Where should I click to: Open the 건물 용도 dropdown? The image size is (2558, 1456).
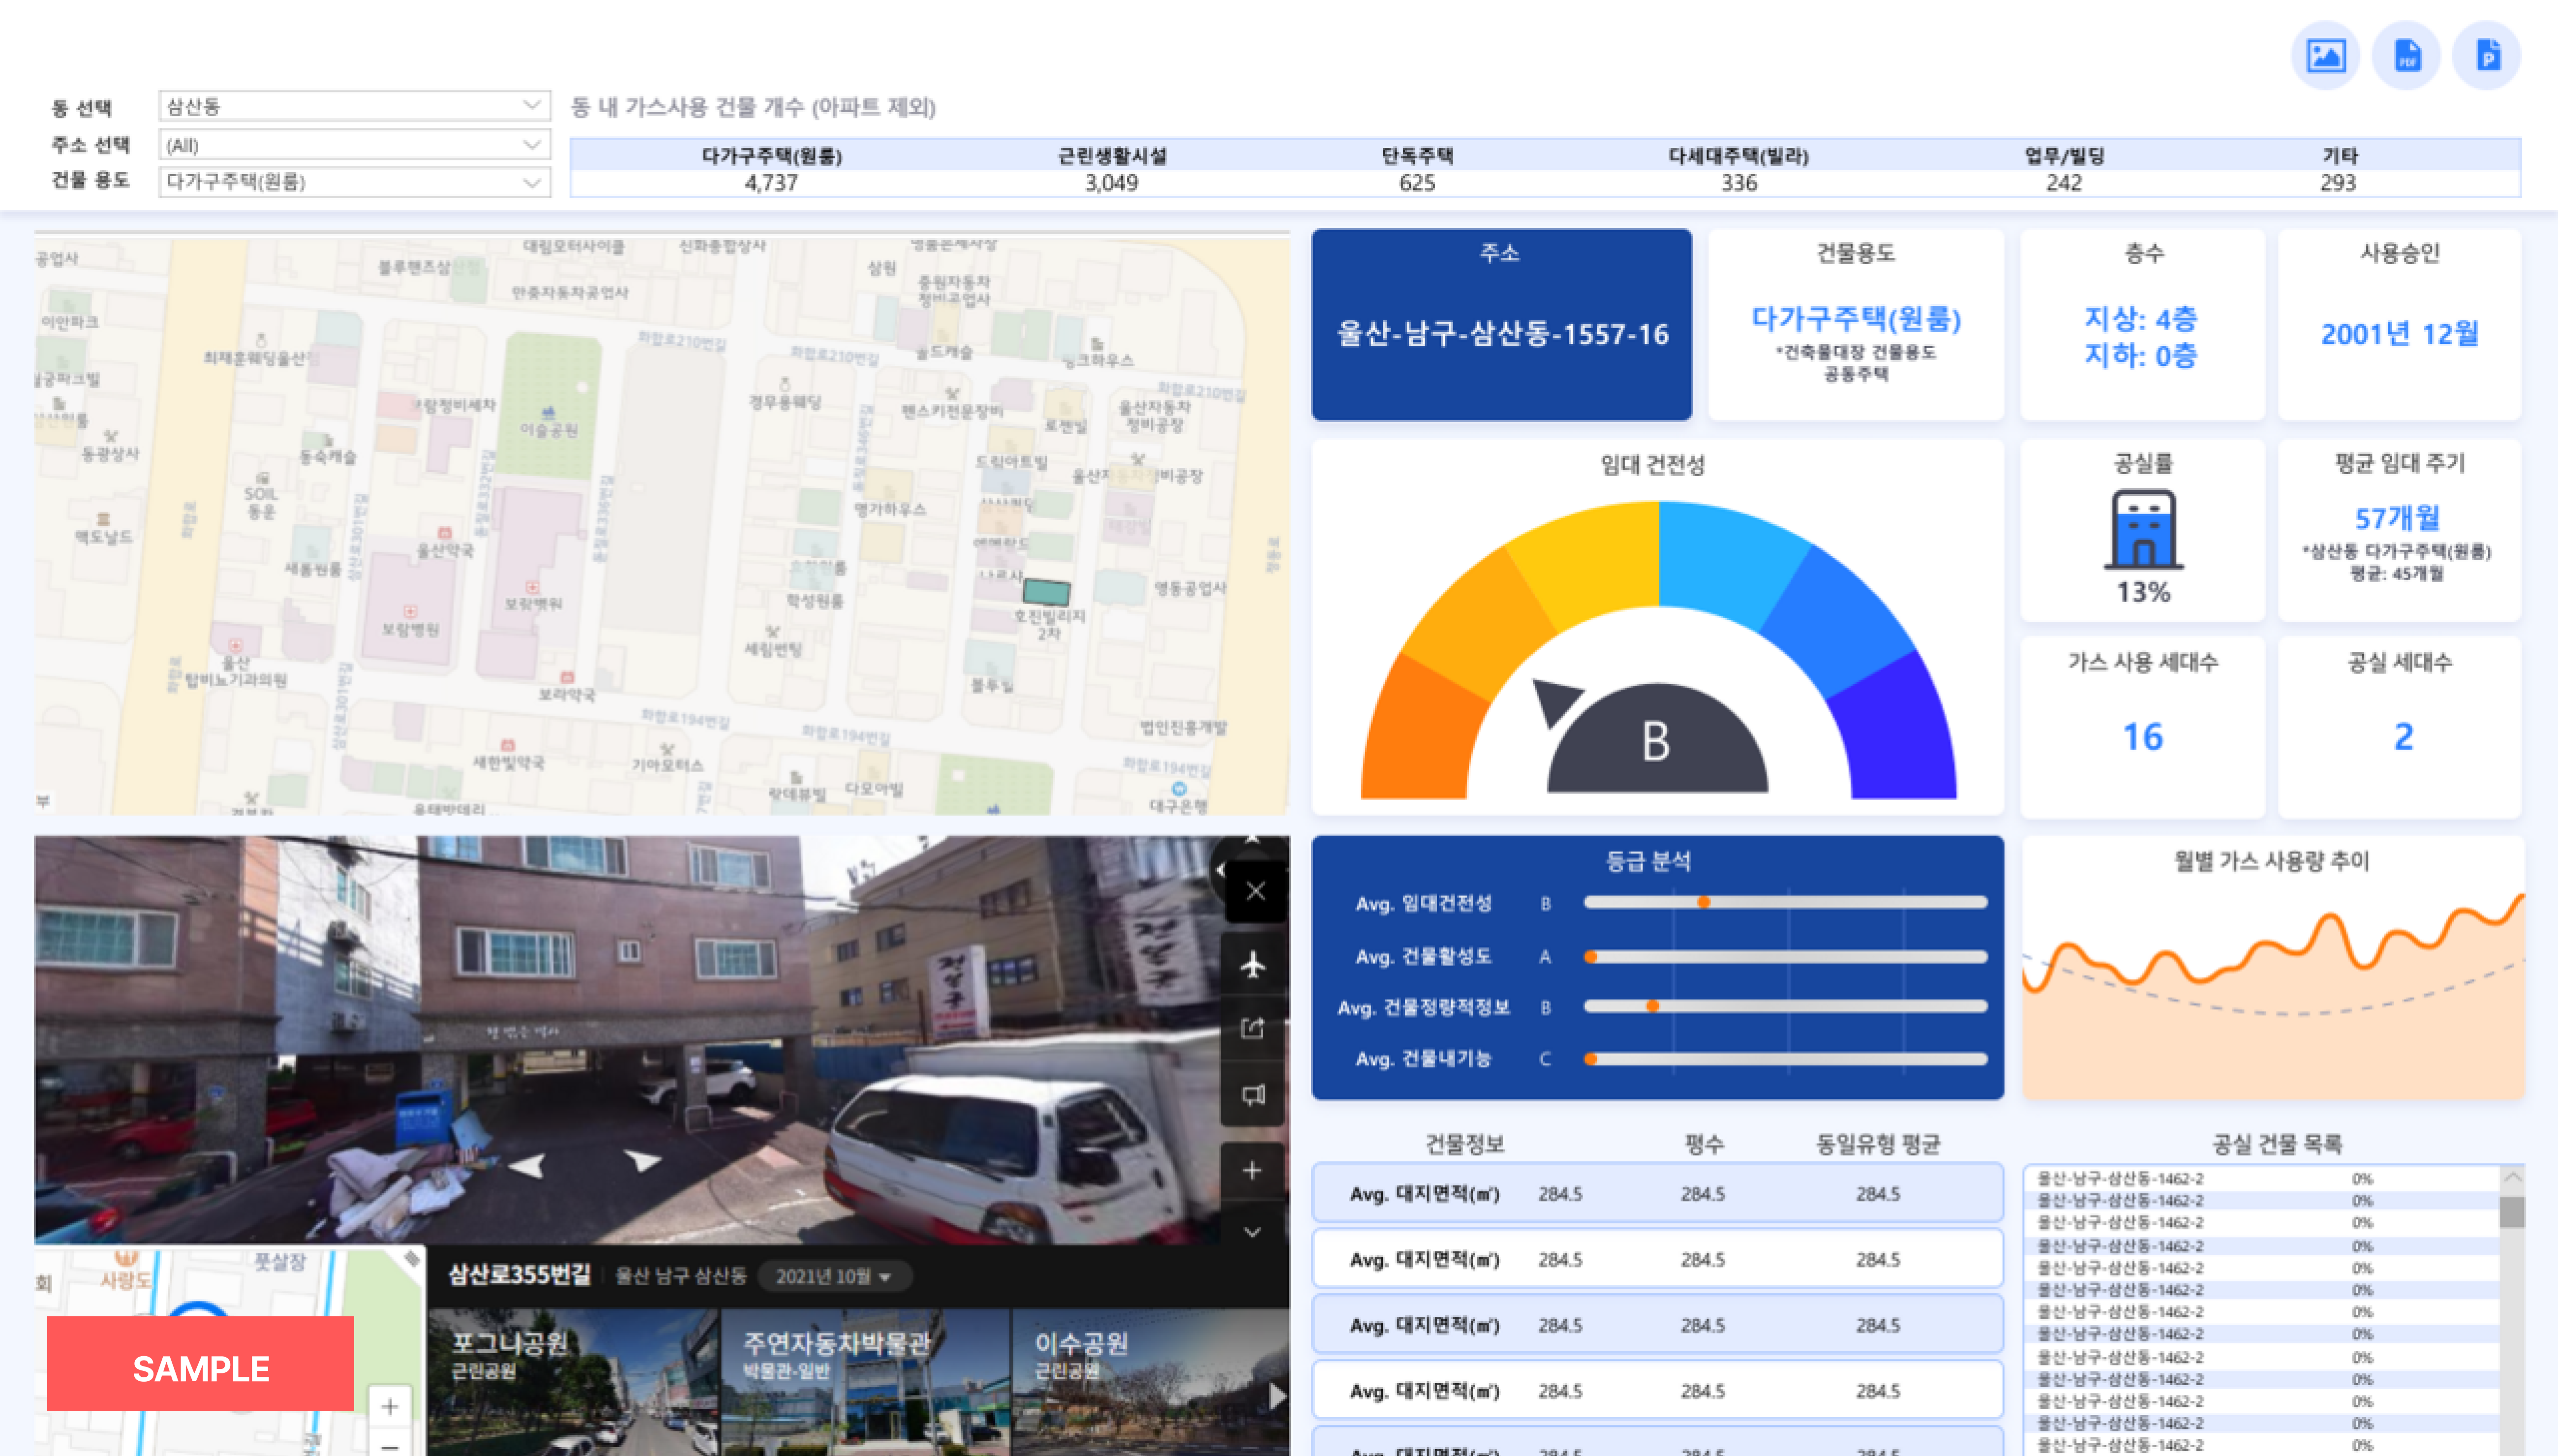[354, 182]
